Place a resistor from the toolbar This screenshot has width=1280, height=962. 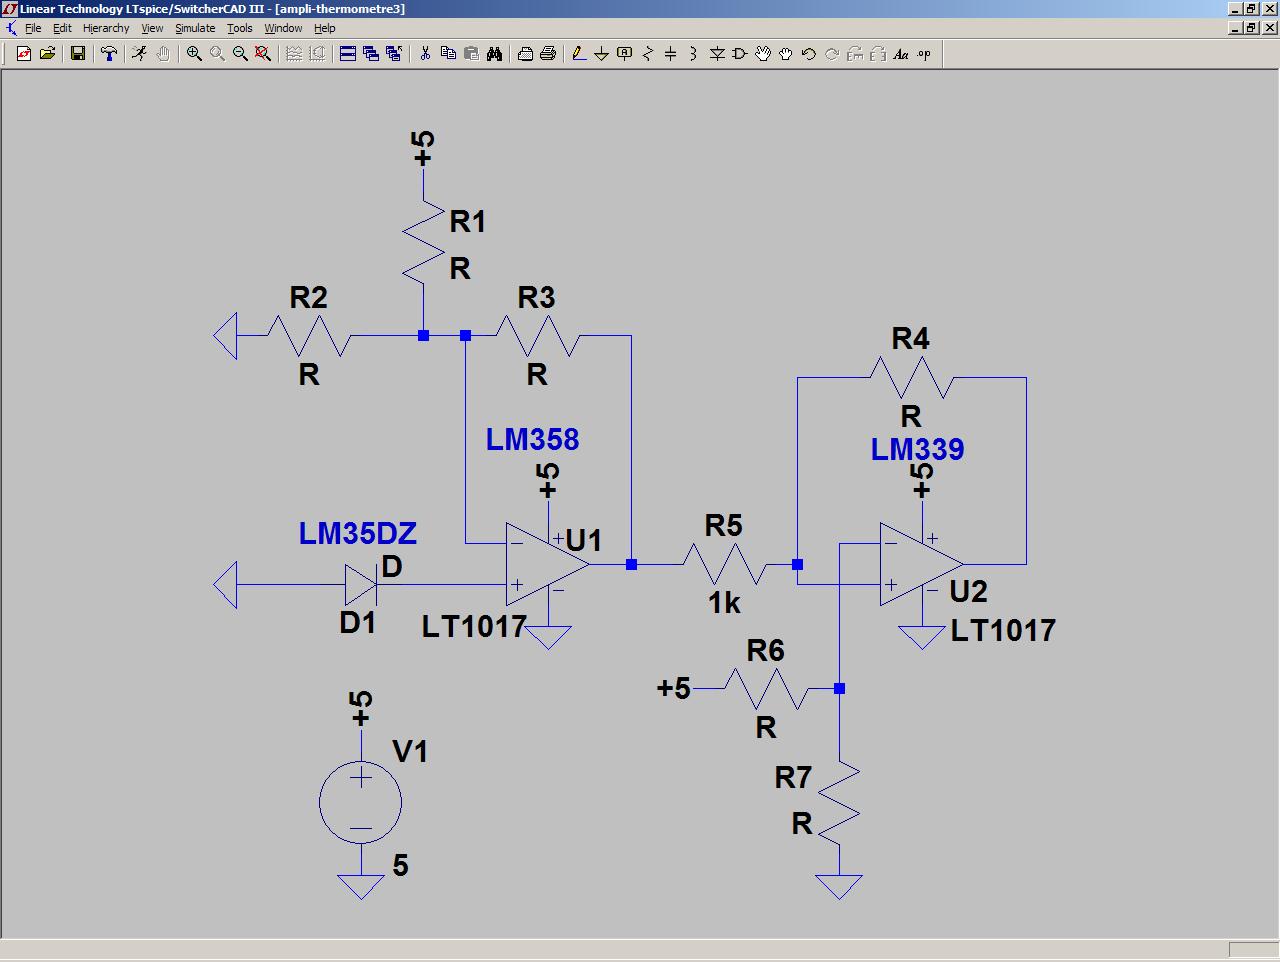(x=648, y=54)
